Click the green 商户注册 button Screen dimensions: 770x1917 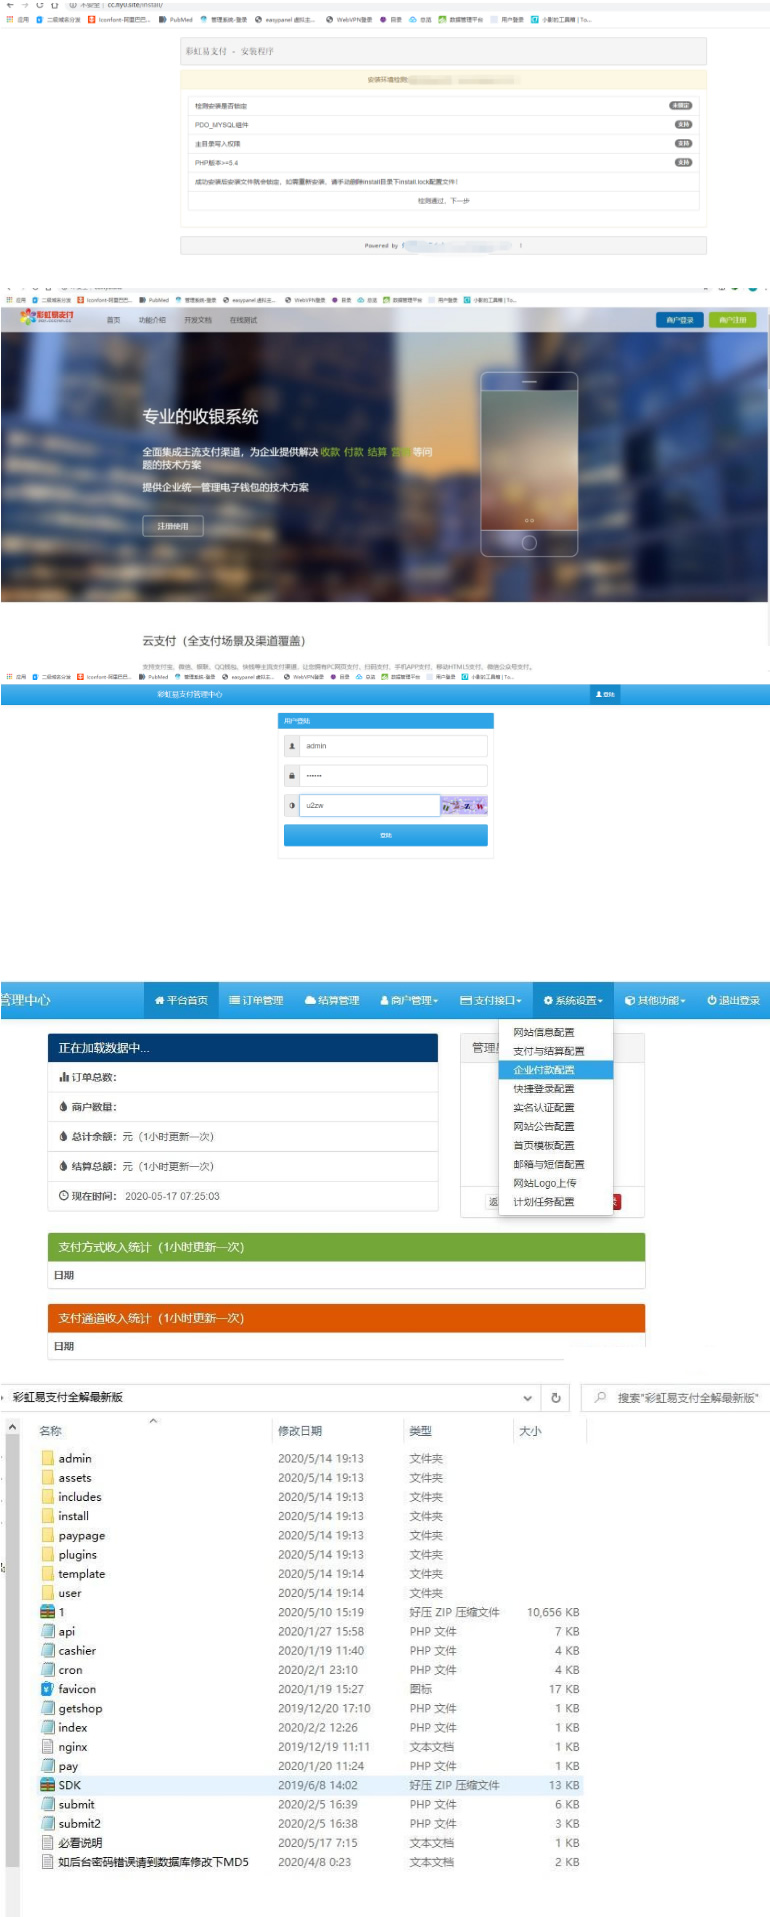click(x=732, y=320)
